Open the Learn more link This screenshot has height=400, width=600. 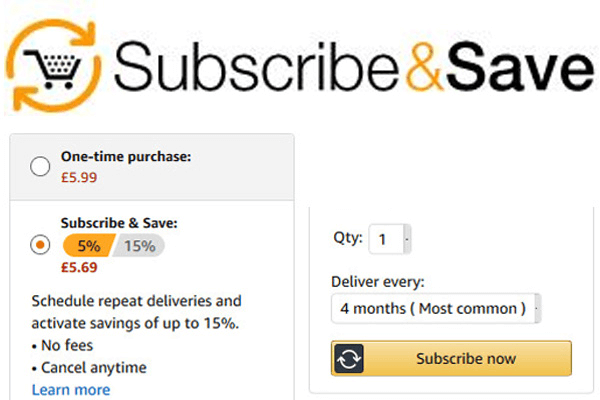tap(71, 390)
